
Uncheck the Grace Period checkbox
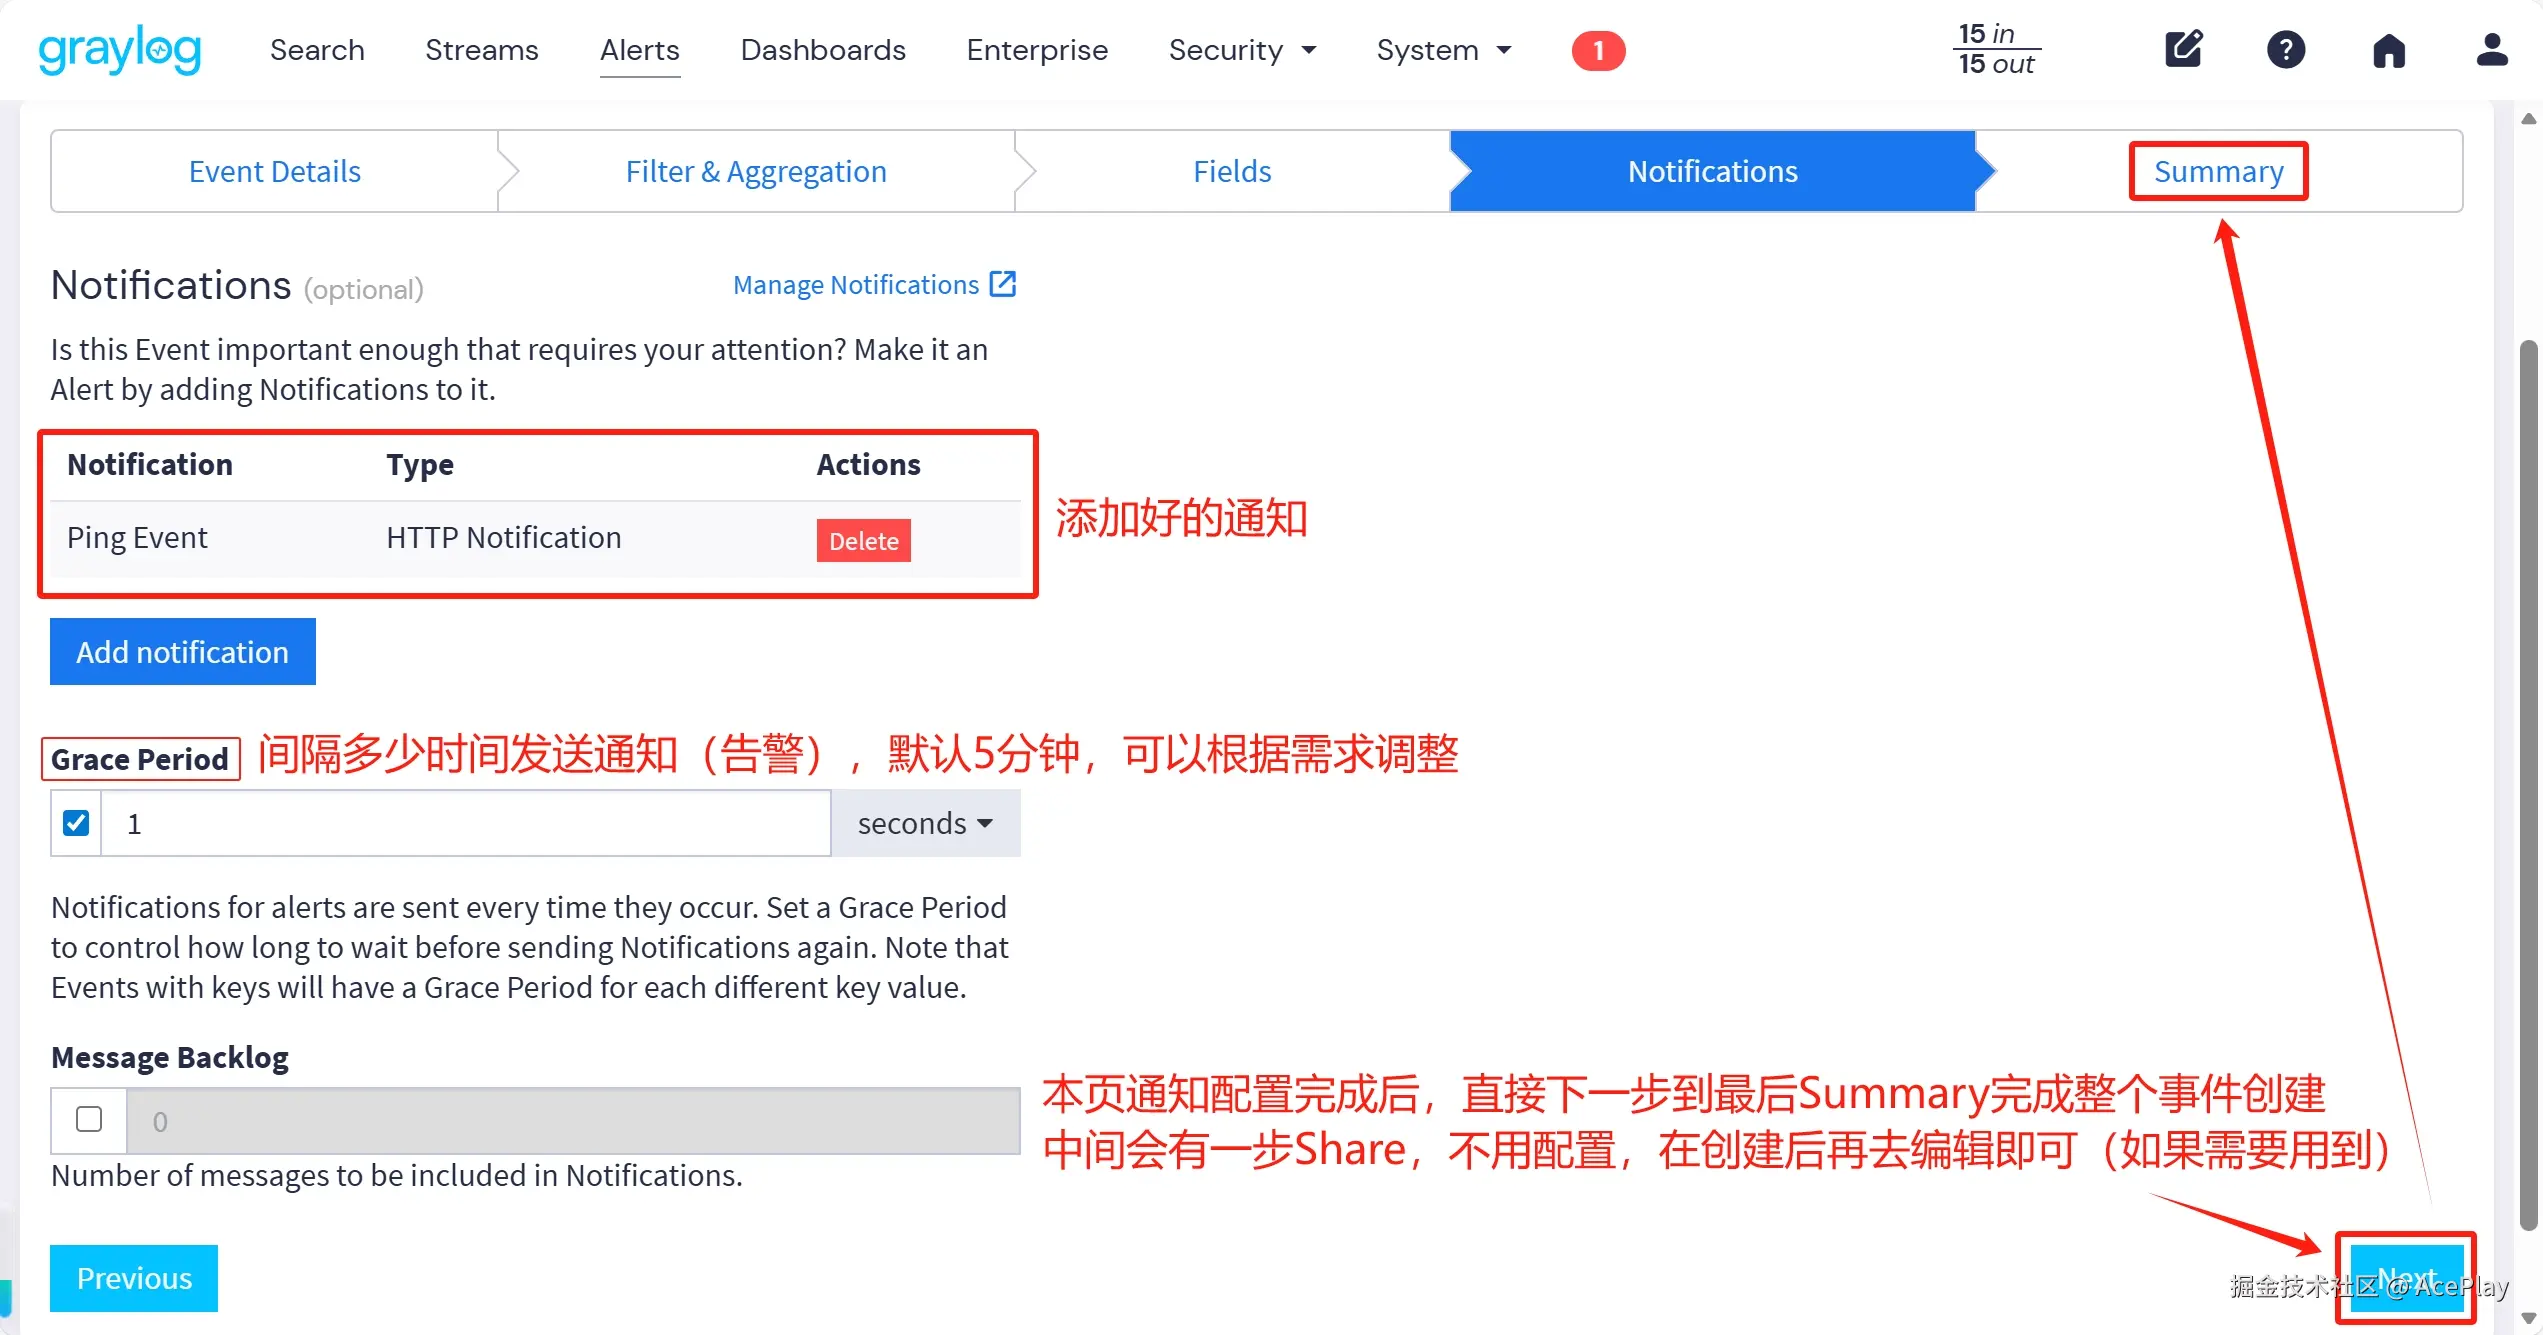(x=75, y=822)
